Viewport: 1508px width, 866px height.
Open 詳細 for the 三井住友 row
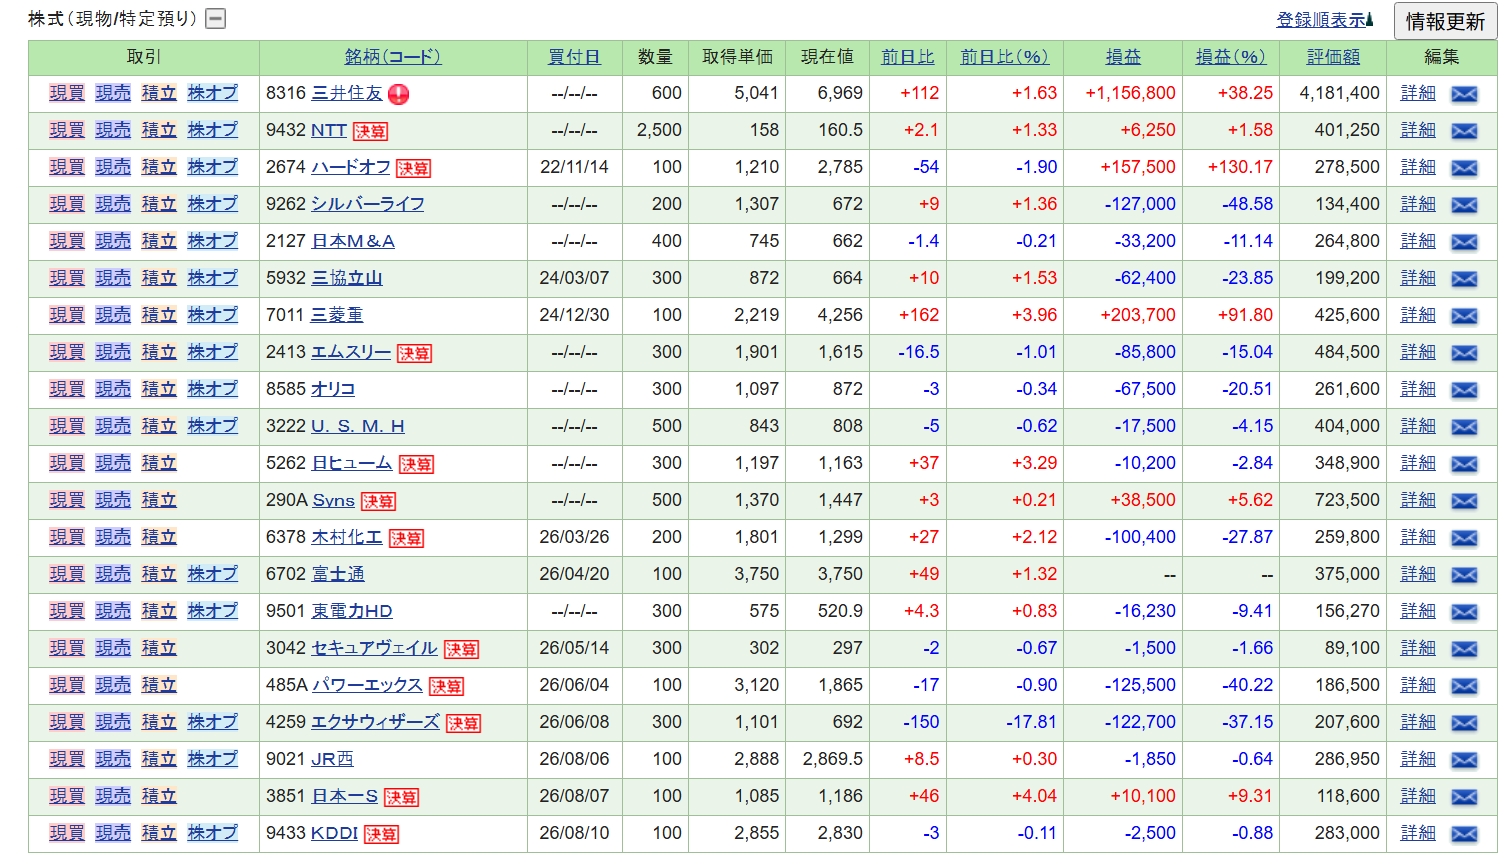1418,93
